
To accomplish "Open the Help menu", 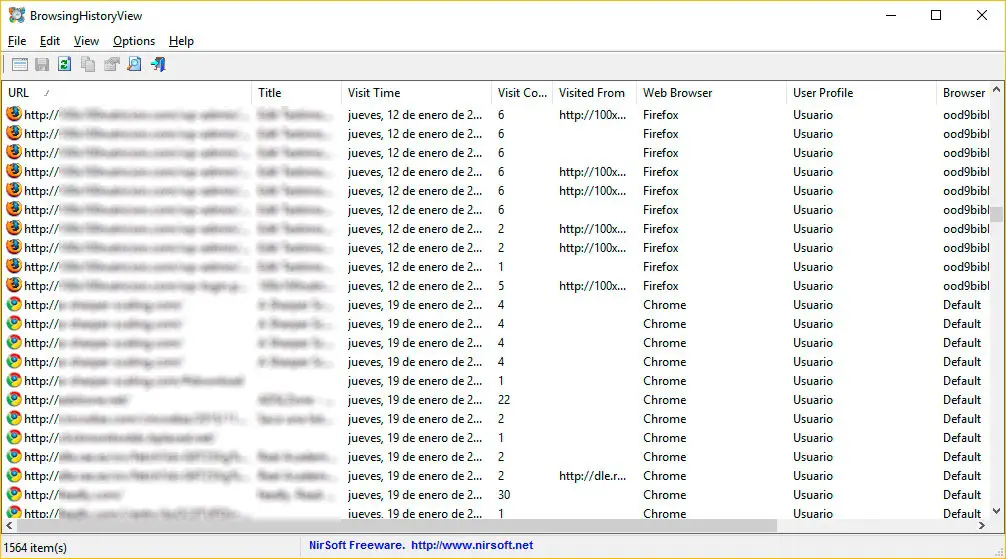I will (181, 41).
